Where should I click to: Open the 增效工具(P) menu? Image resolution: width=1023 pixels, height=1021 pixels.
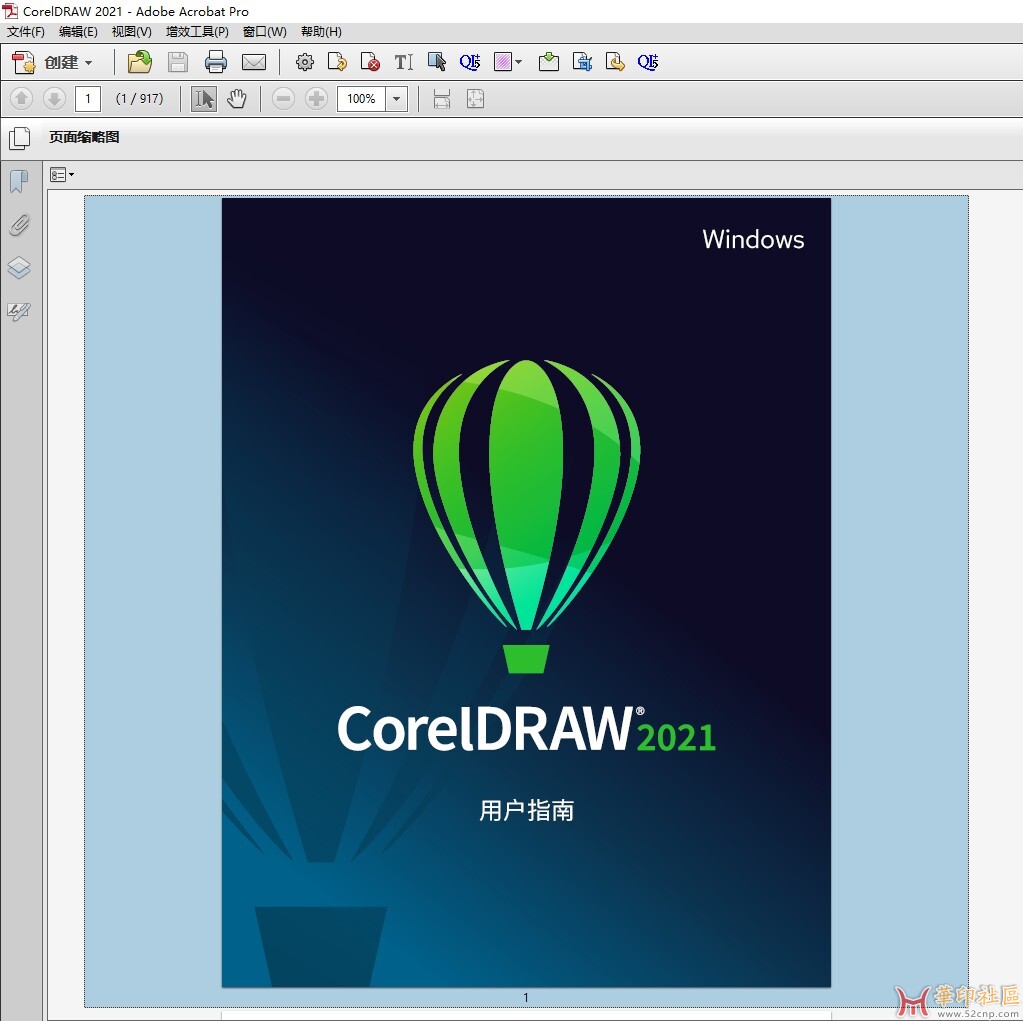(197, 32)
